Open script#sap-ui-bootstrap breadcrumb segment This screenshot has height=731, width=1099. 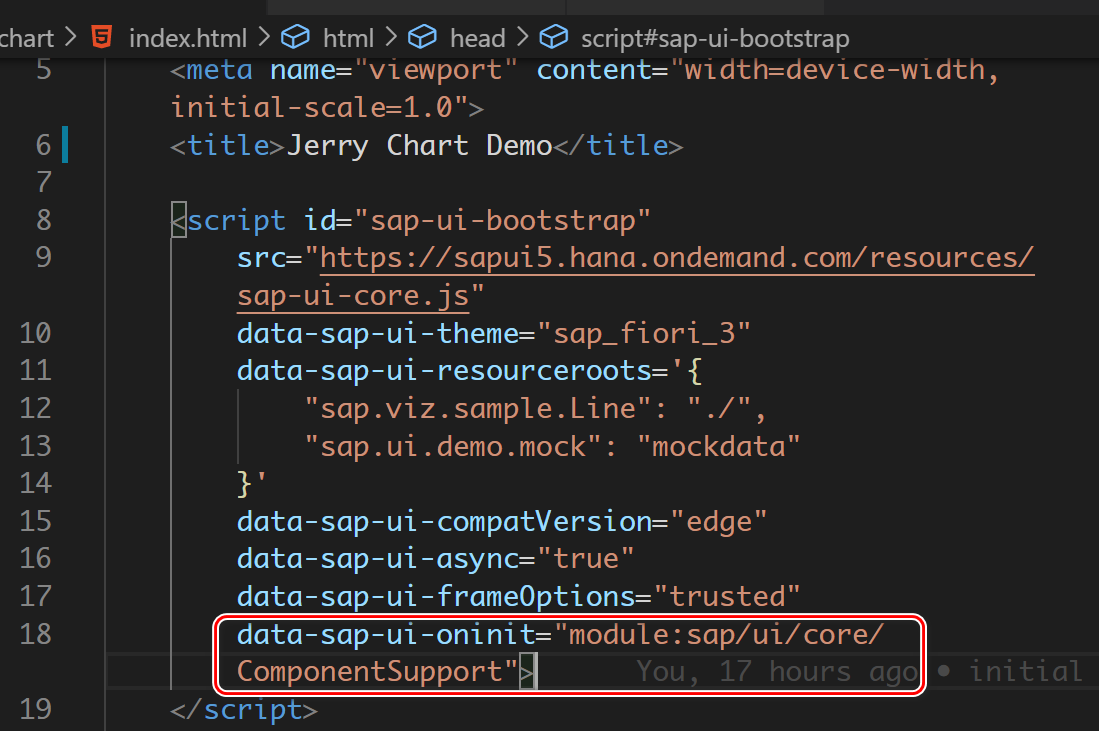(x=715, y=38)
